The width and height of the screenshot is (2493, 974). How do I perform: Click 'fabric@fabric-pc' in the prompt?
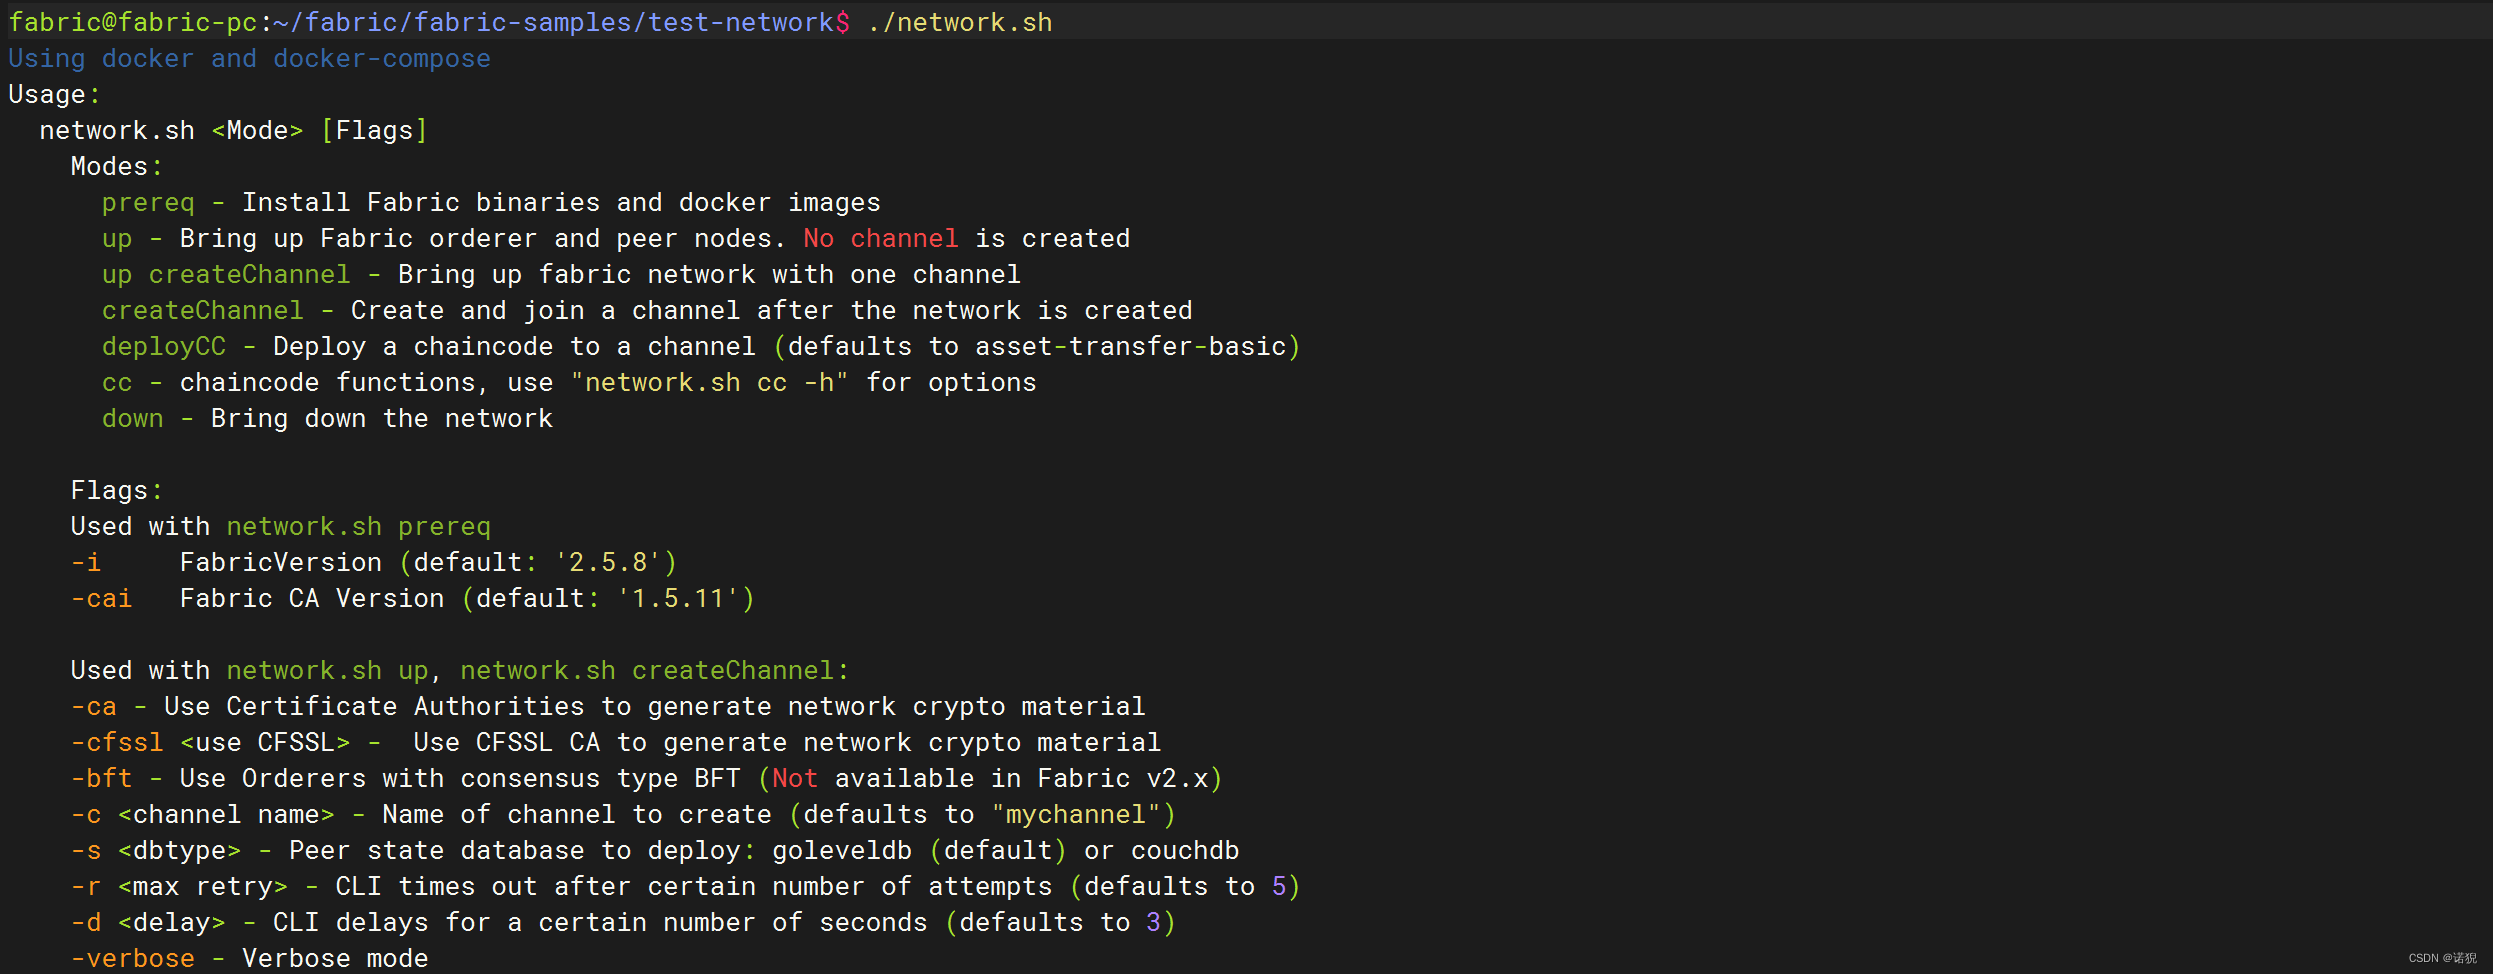(132, 22)
